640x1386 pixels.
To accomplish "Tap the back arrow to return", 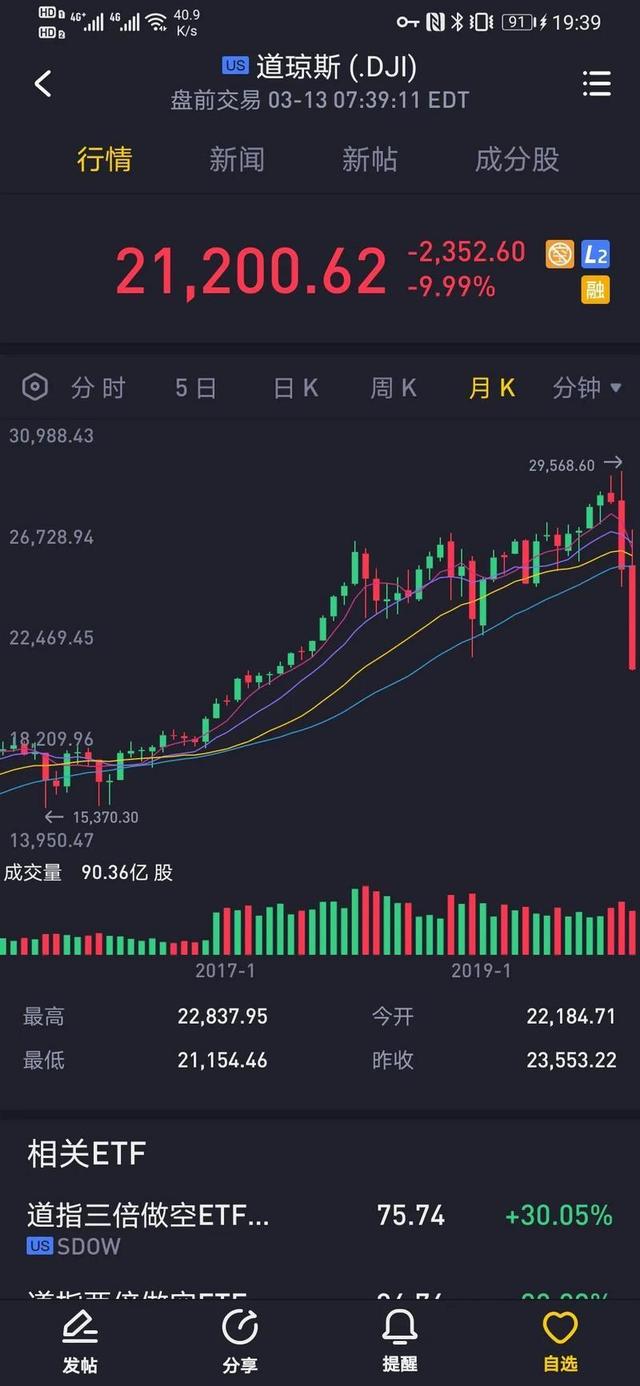I will [42, 84].
